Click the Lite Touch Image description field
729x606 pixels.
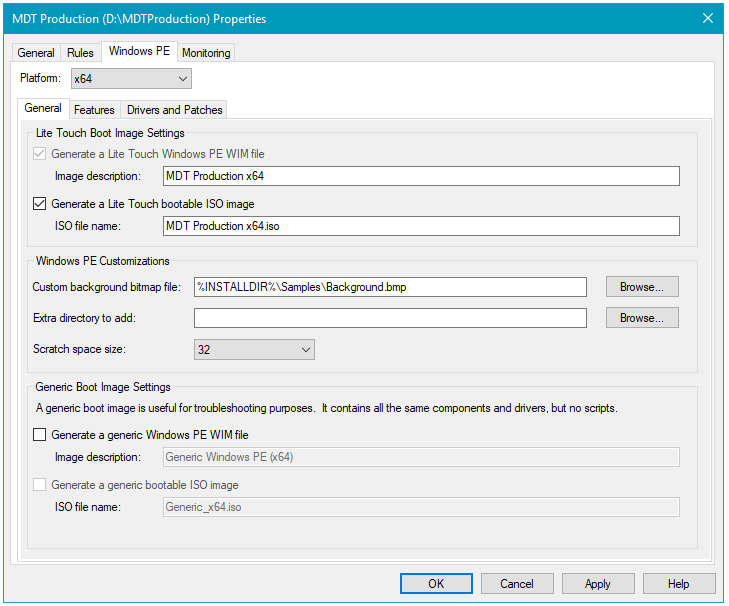click(x=421, y=176)
